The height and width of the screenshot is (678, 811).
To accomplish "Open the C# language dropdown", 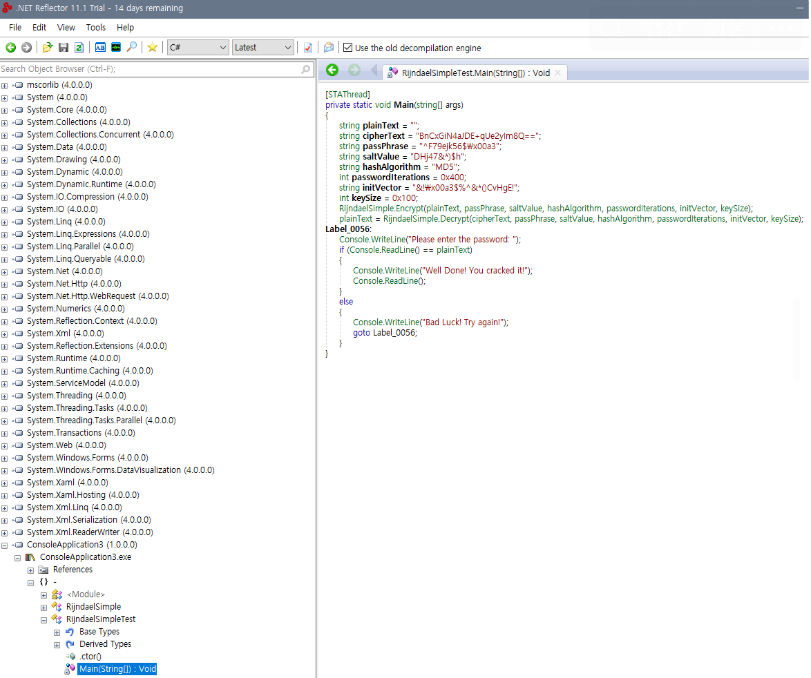I will pyautogui.click(x=198, y=48).
